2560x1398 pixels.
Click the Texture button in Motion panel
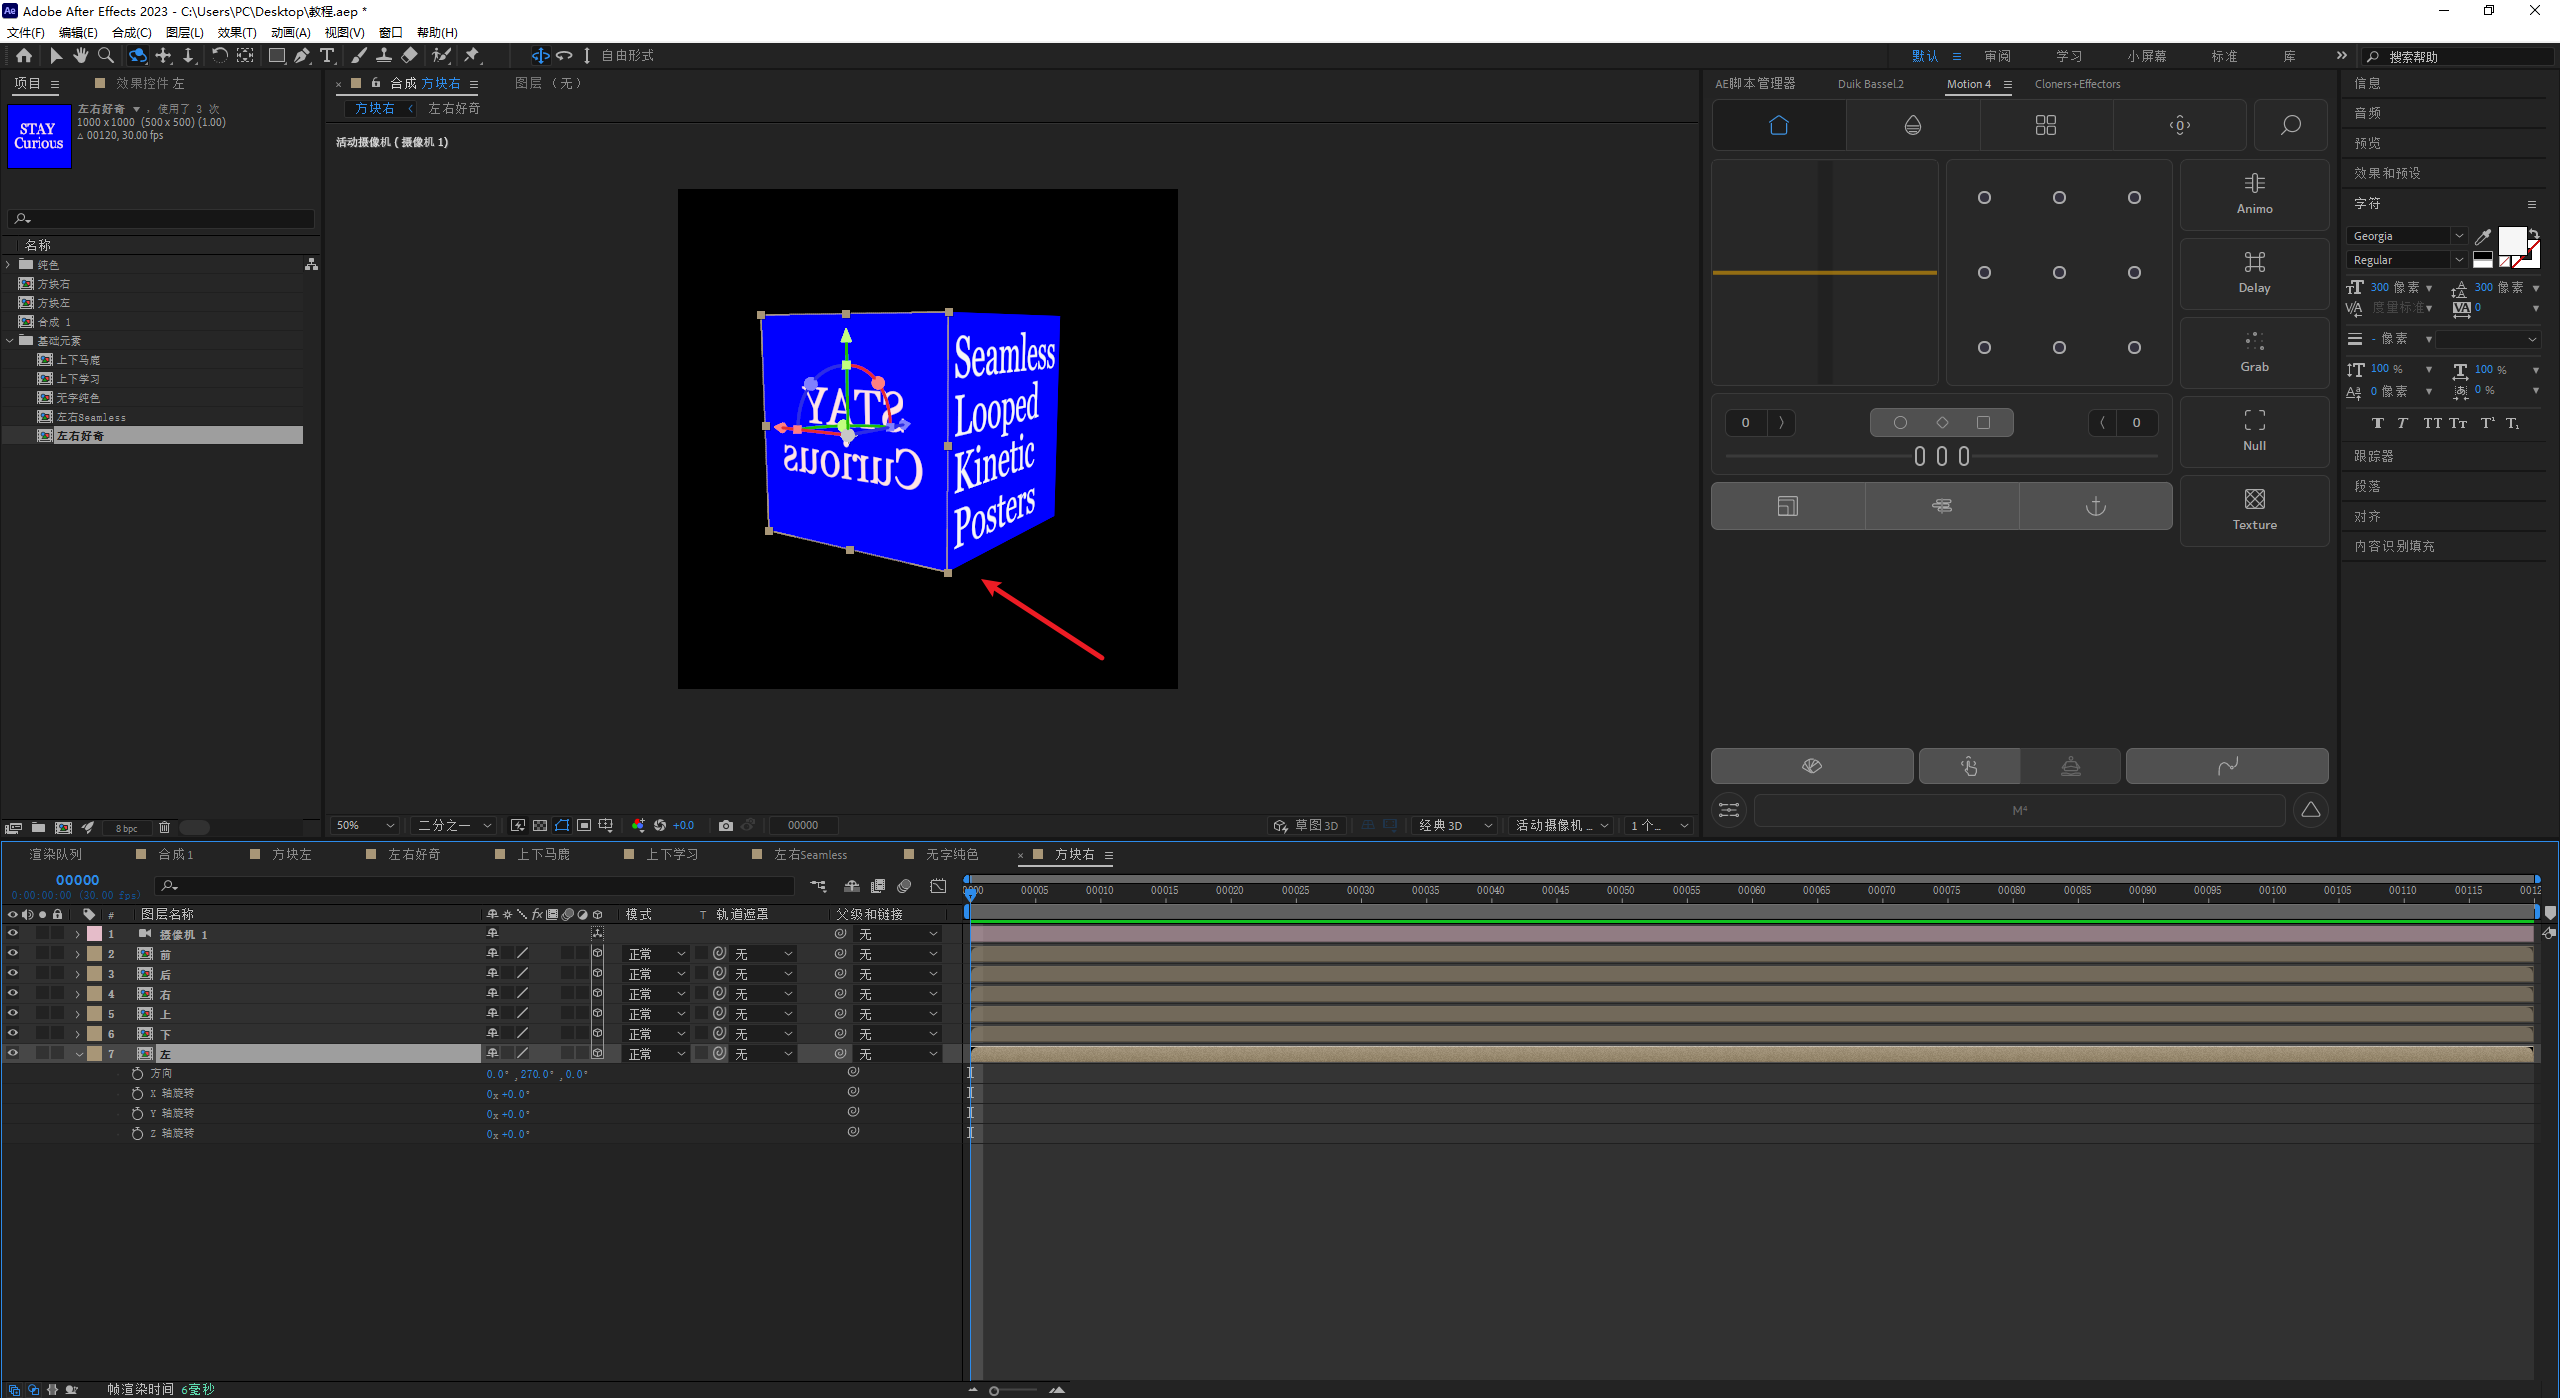[x=2254, y=509]
